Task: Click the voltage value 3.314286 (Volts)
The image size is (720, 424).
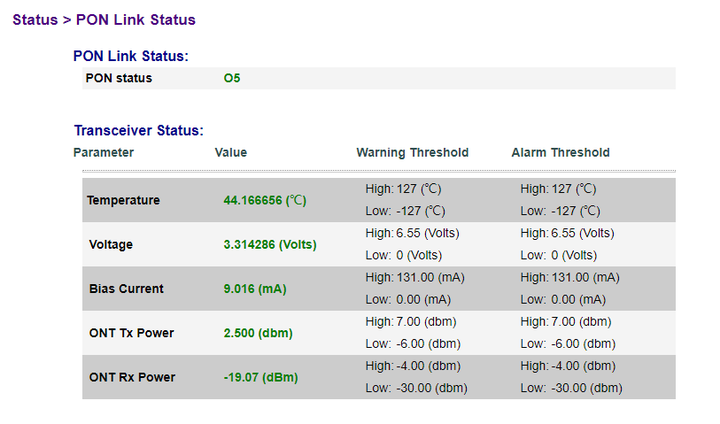Action: [270, 244]
